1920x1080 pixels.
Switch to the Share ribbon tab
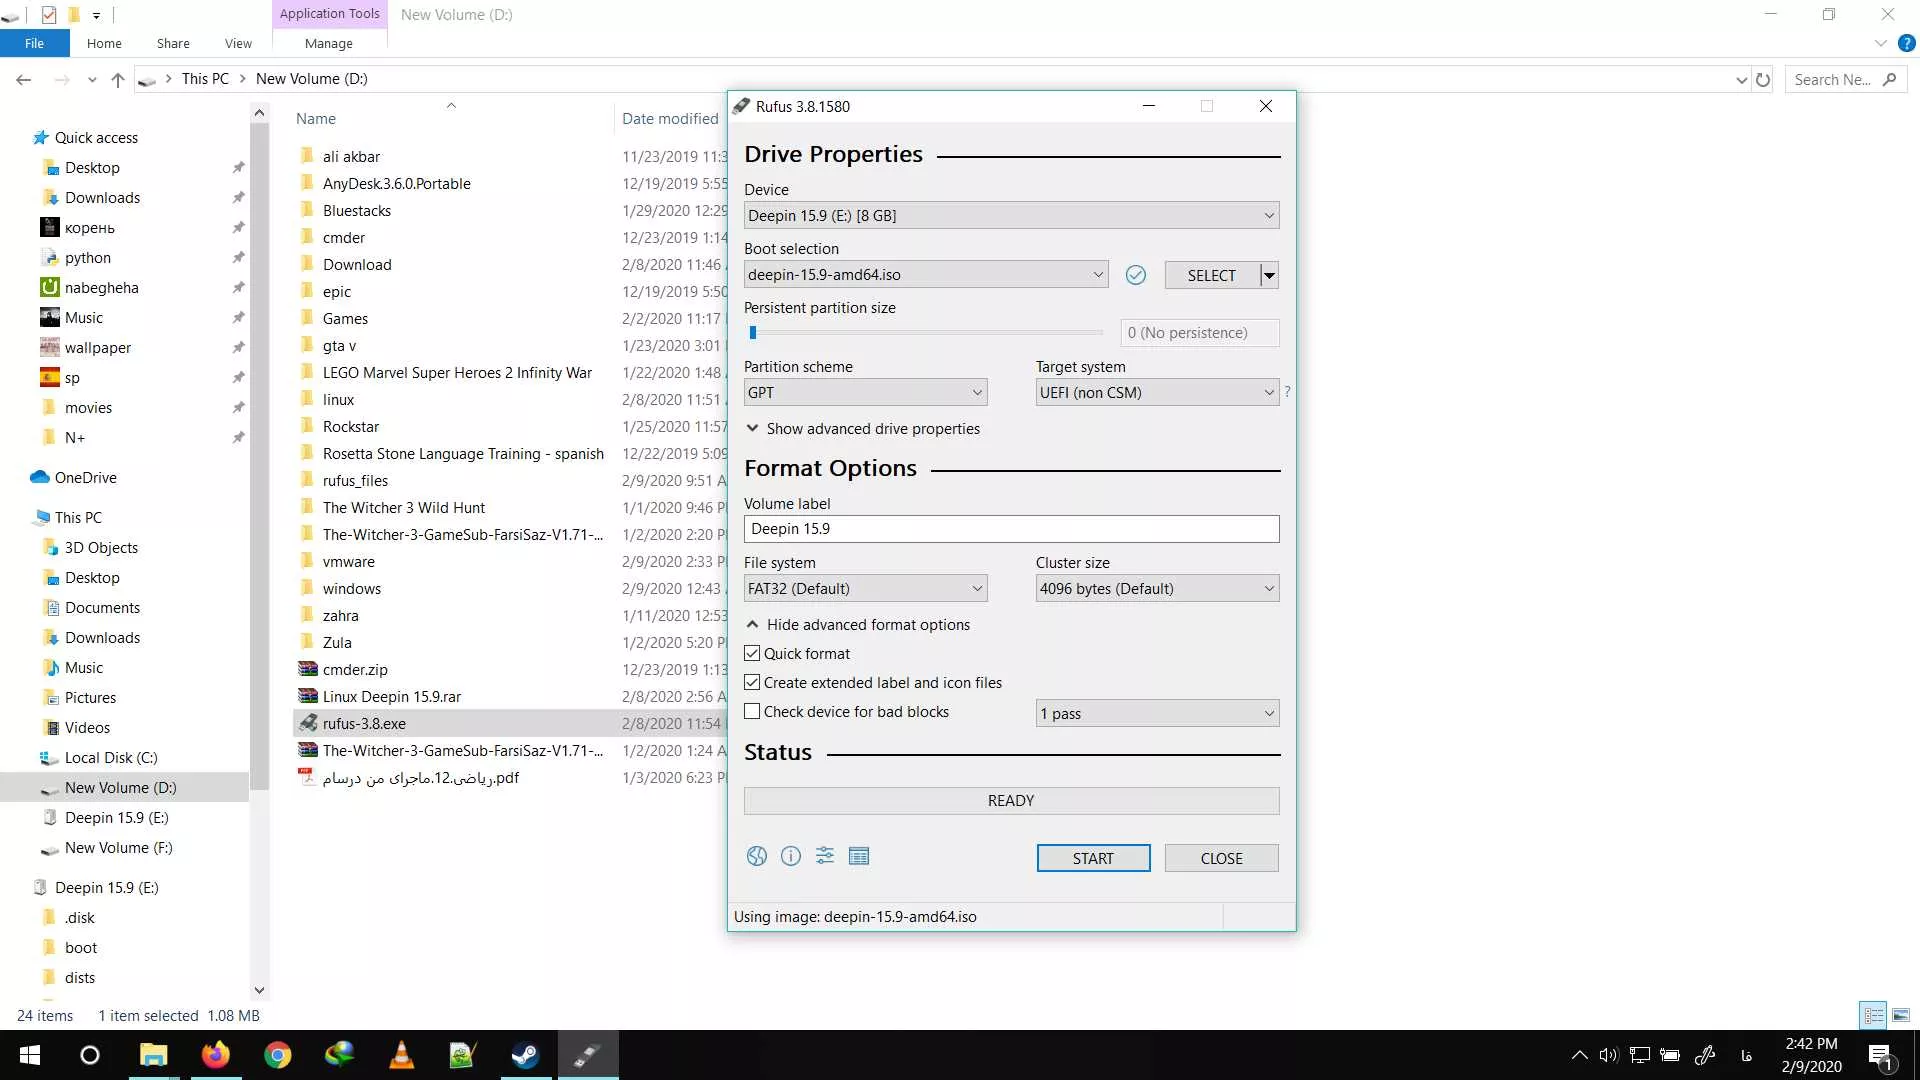(x=173, y=43)
